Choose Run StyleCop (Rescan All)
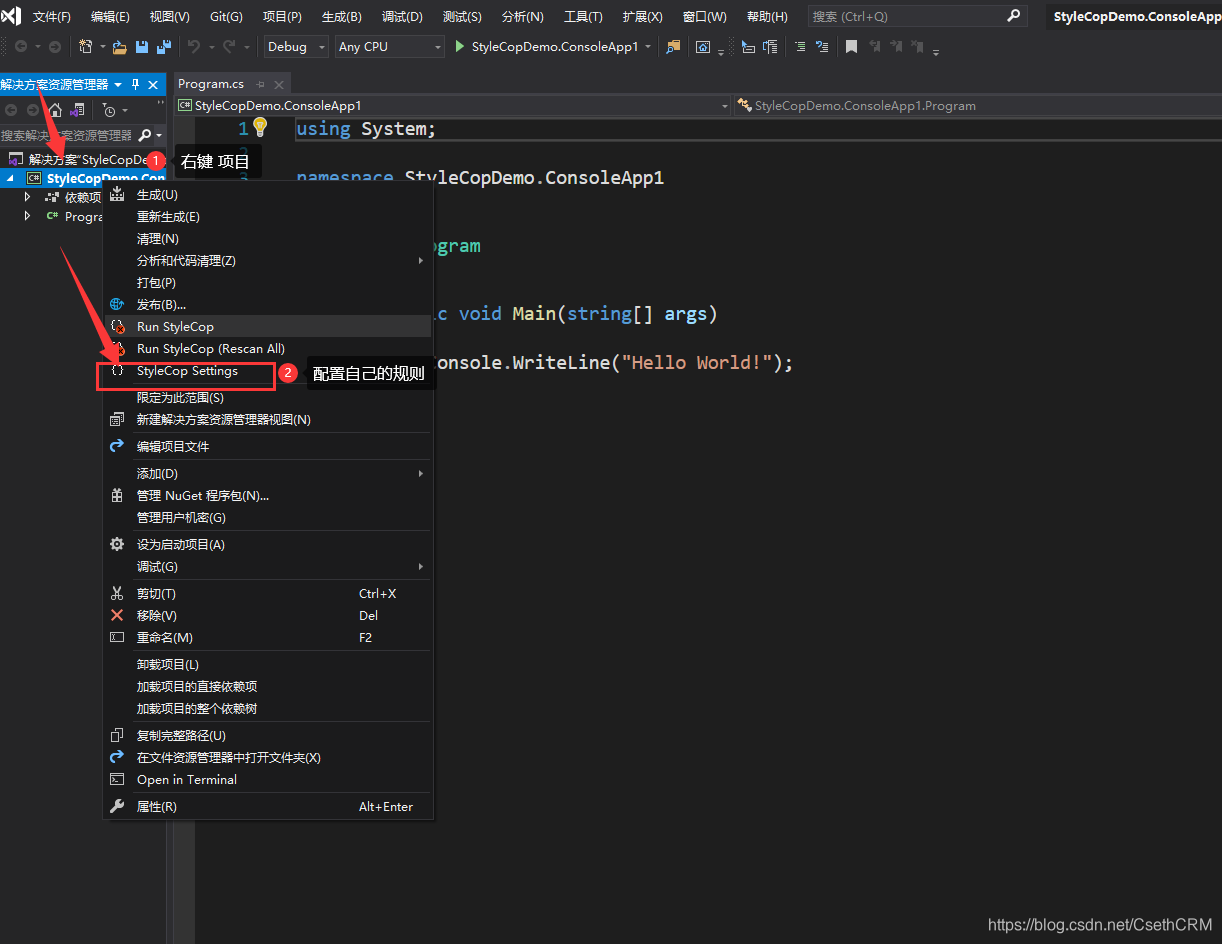Viewport: 1222px width, 944px height. tap(268, 349)
